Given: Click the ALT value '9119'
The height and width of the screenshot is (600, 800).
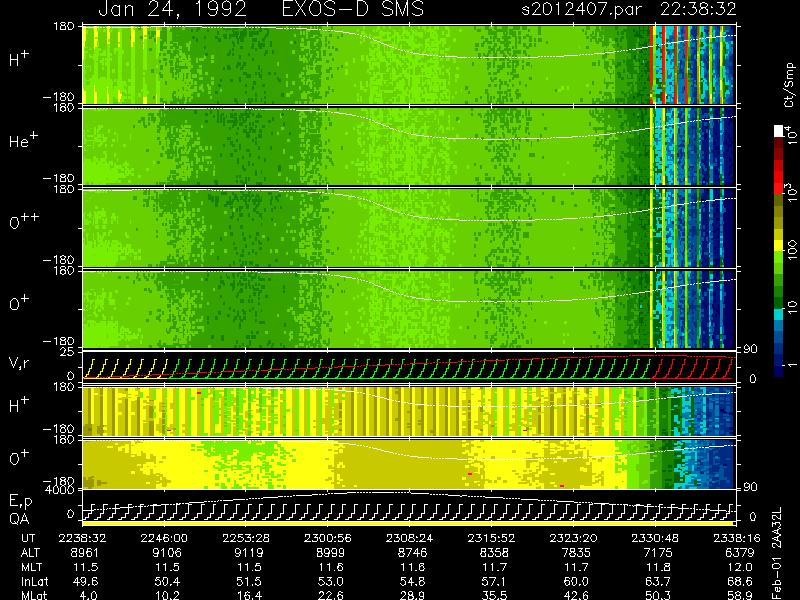Looking at the screenshot, I should point(248,553).
